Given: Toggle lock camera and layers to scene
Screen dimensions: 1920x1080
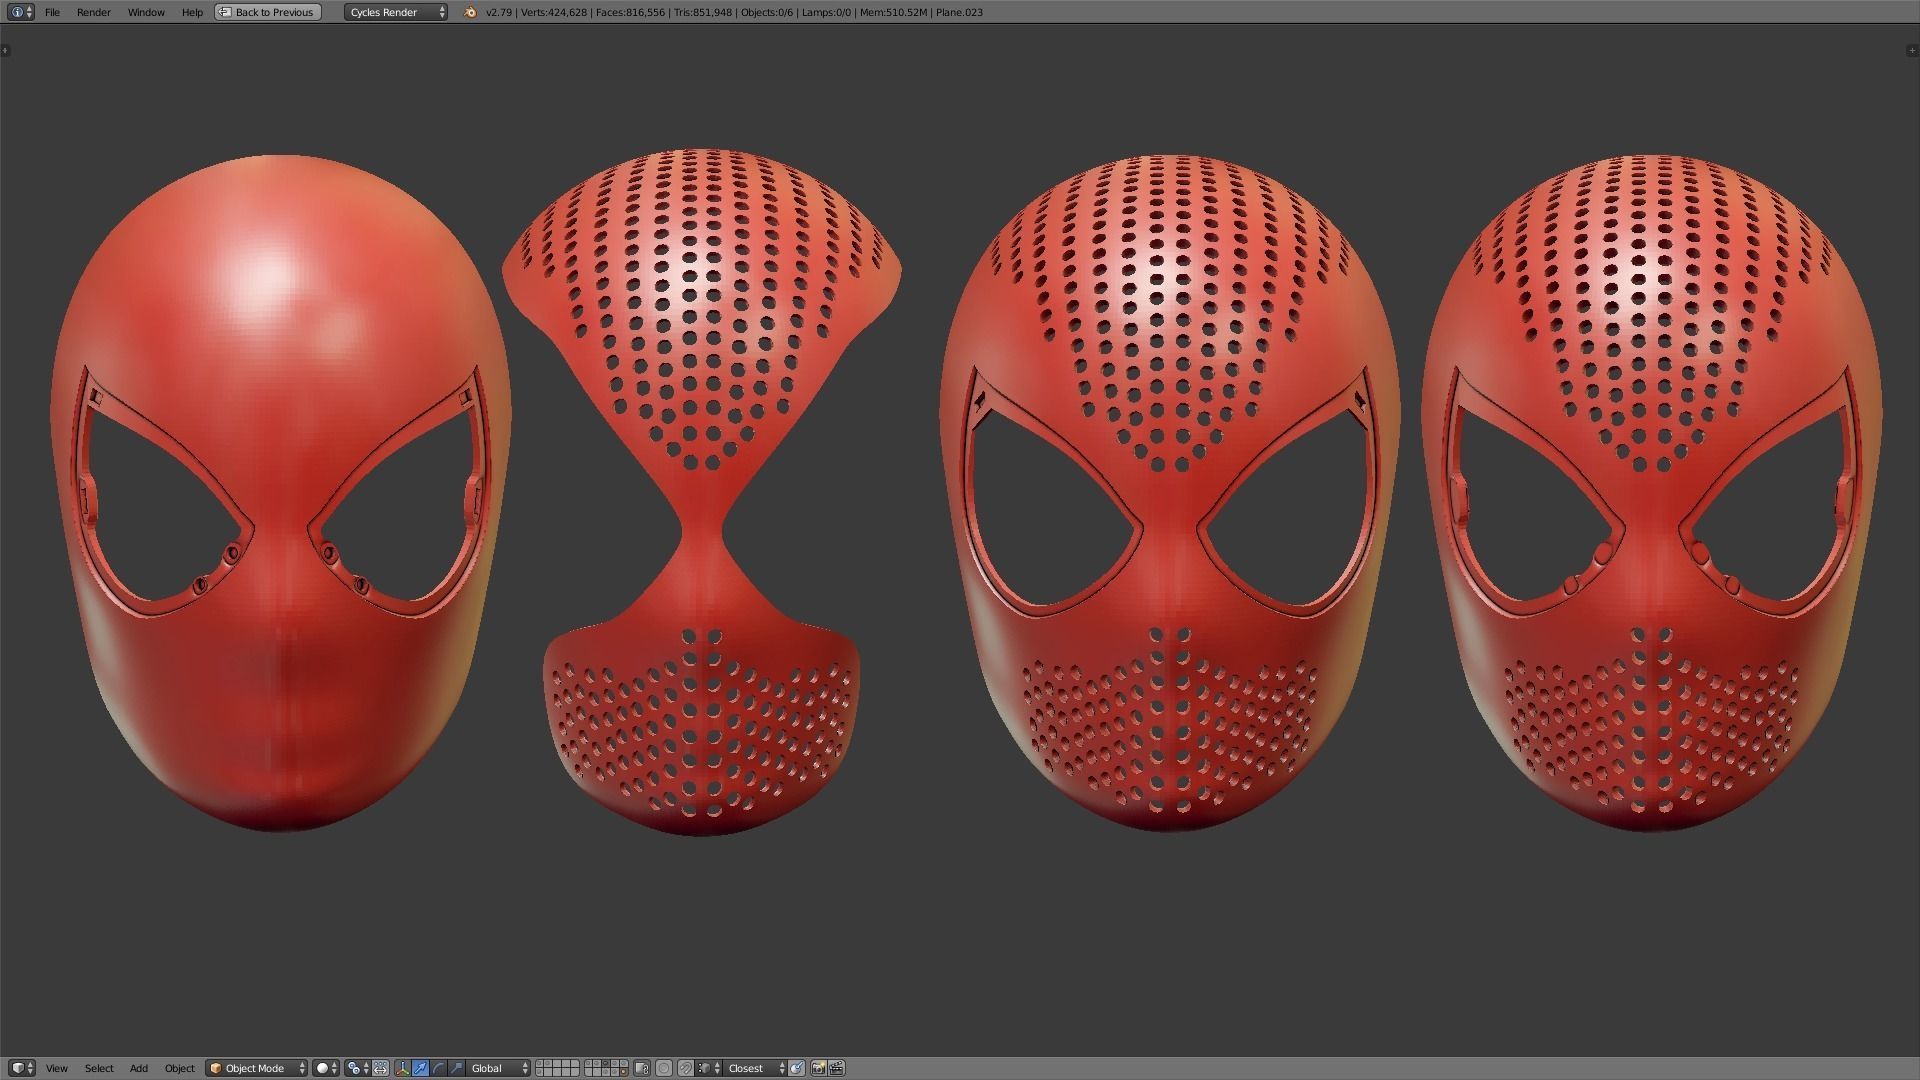Looking at the screenshot, I should [x=642, y=1068].
